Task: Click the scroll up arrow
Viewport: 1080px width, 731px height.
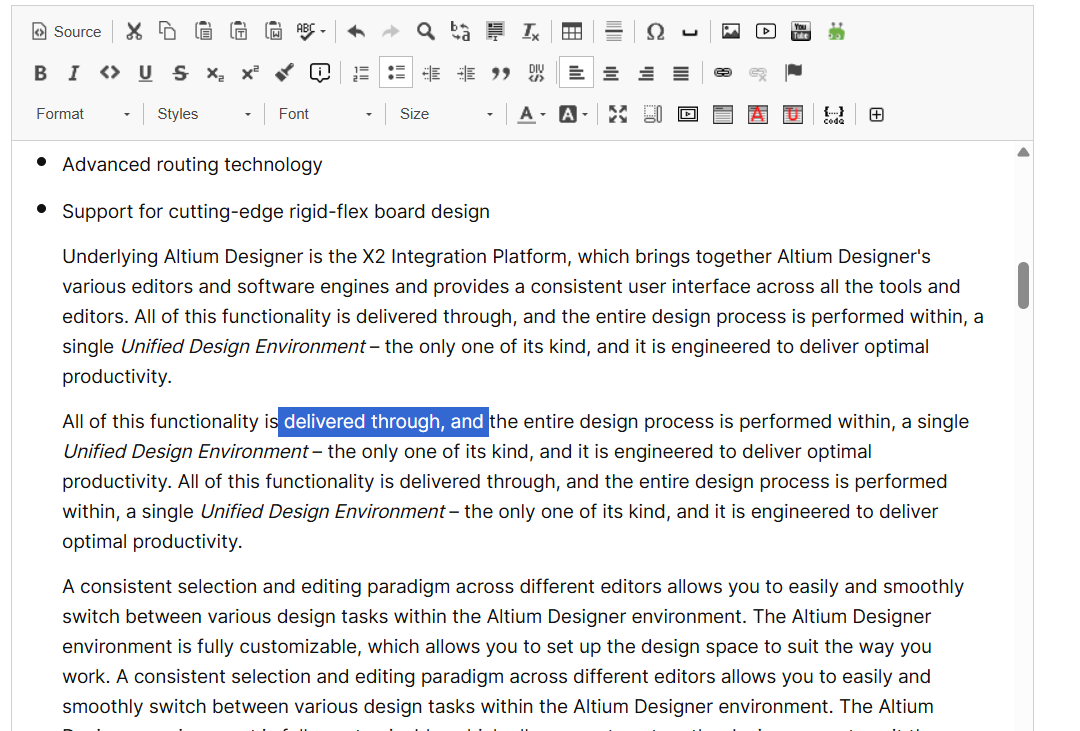Action: (x=1024, y=152)
